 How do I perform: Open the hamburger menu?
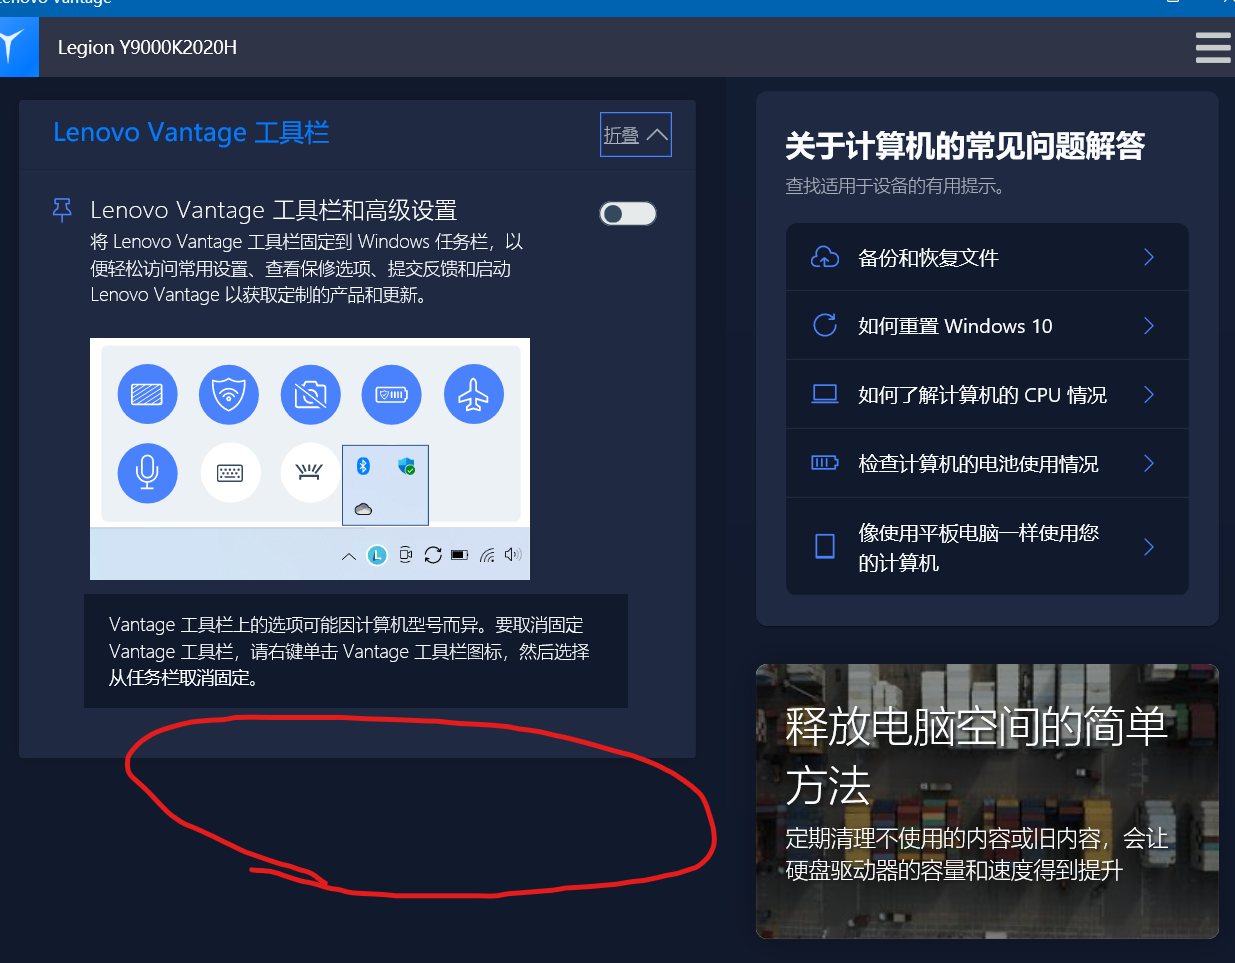tap(1213, 47)
